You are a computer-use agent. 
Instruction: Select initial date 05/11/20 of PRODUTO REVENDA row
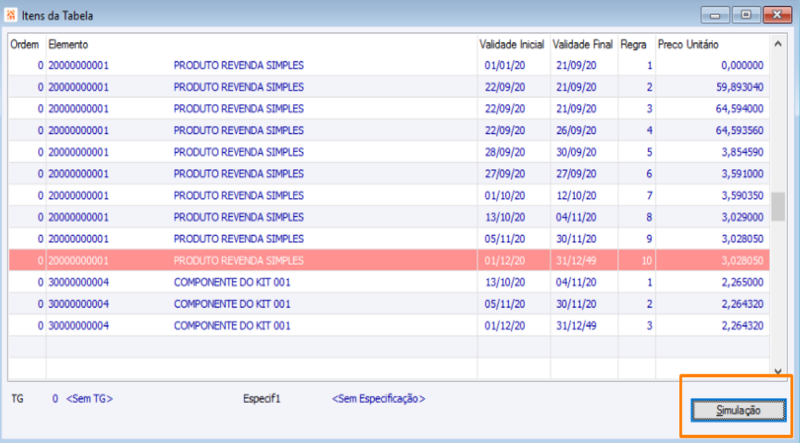pos(505,239)
